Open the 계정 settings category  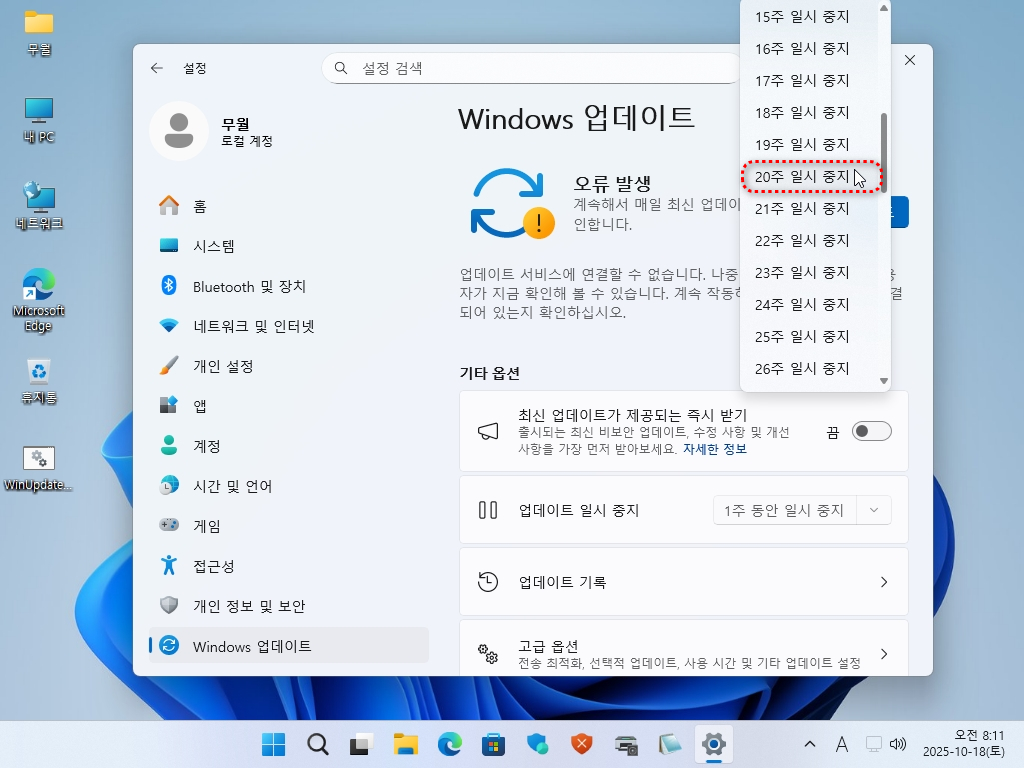tap(289, 446)
